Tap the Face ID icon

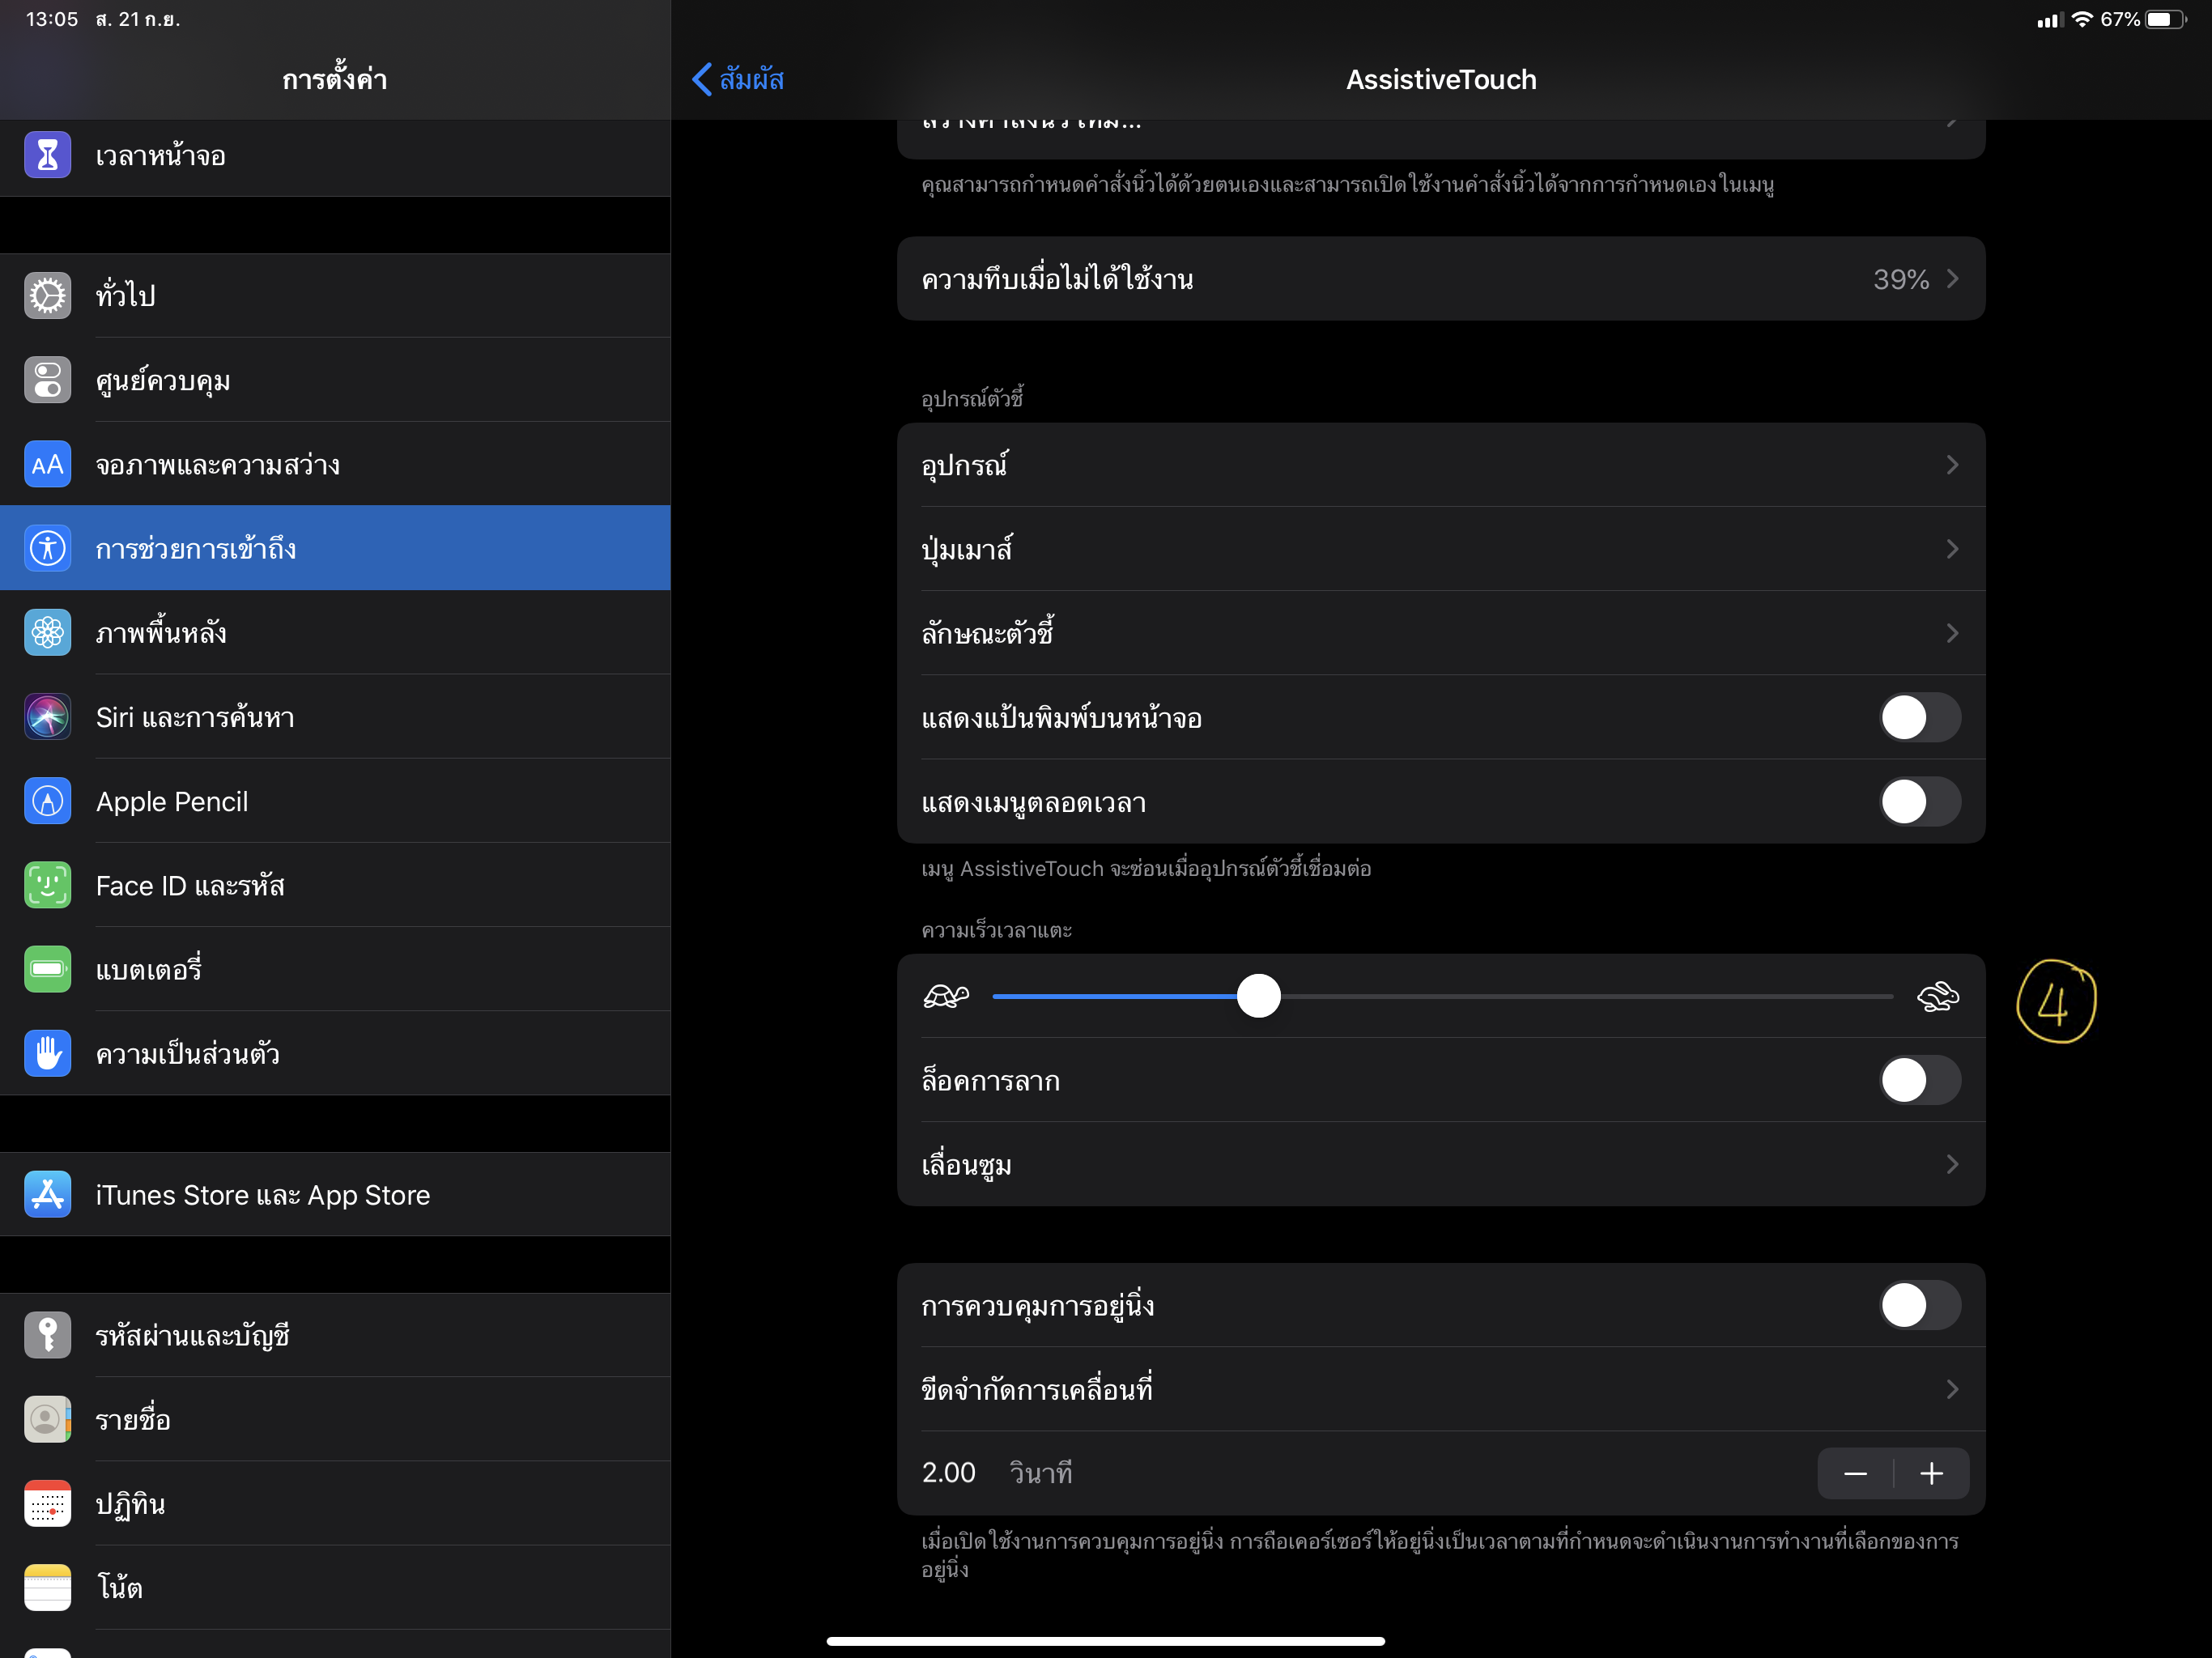47,885
